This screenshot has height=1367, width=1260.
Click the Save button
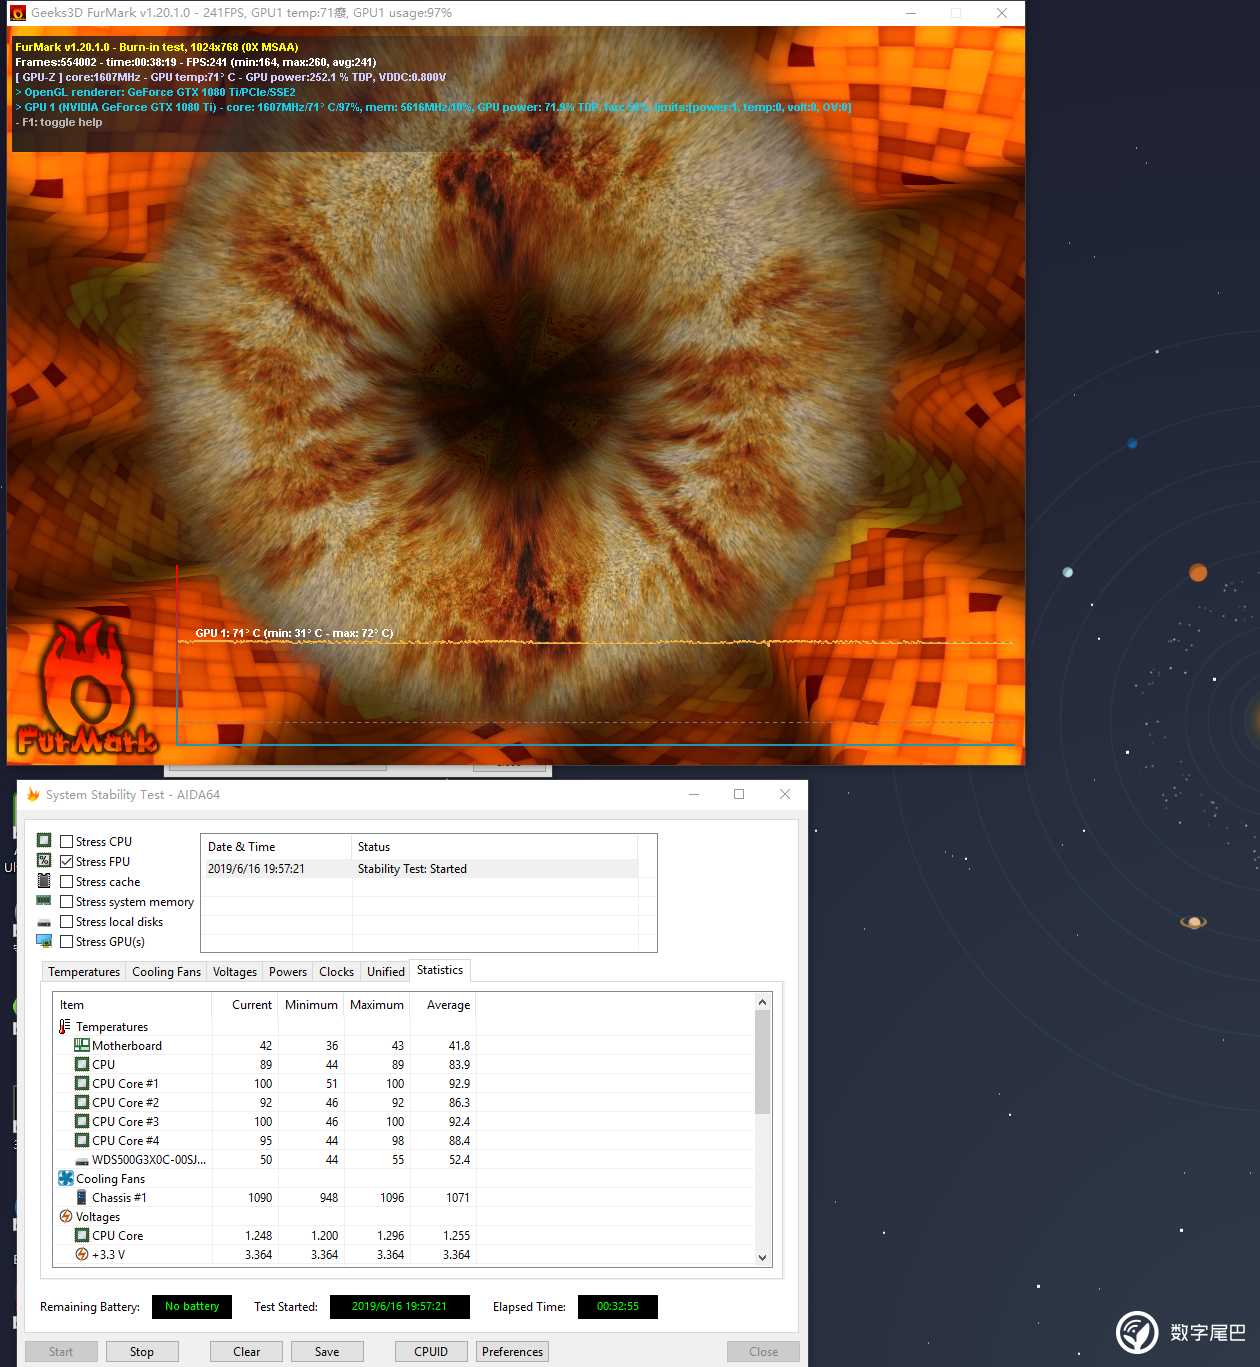pos(327,1351)
